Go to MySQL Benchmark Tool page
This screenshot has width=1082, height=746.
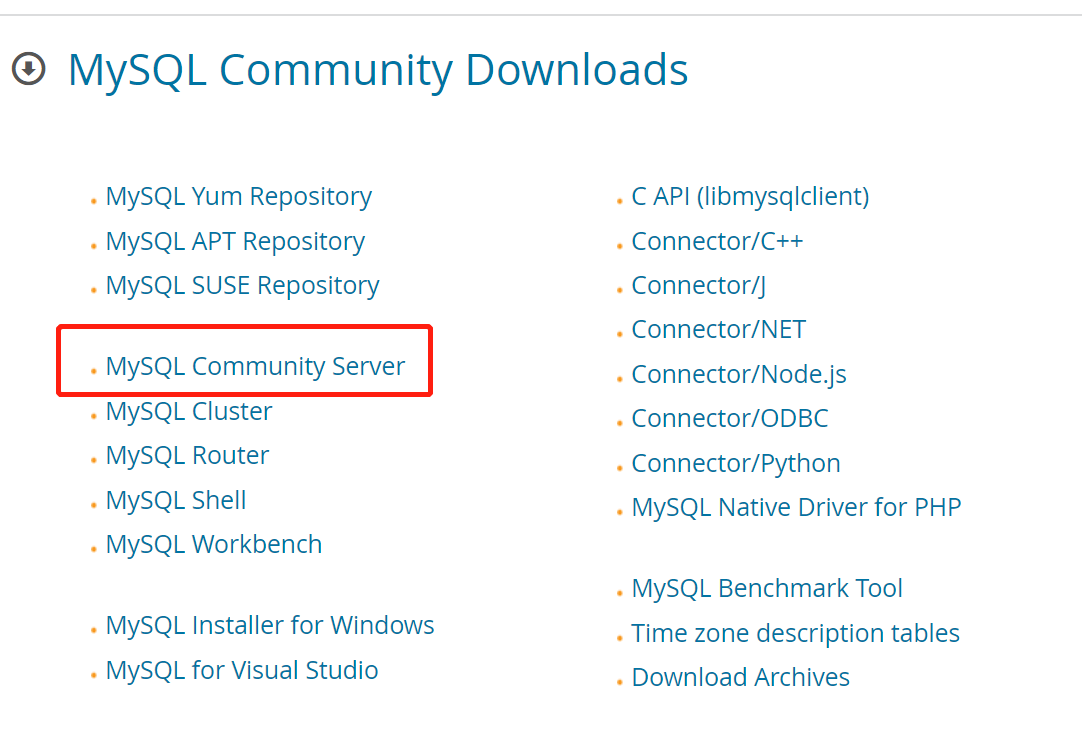tap(767, 589)
